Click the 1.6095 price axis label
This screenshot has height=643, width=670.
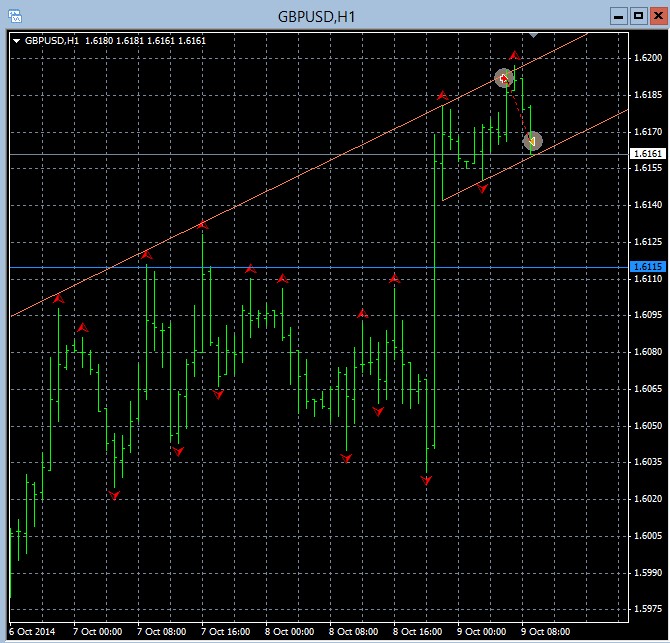click(x=648, y=315)
